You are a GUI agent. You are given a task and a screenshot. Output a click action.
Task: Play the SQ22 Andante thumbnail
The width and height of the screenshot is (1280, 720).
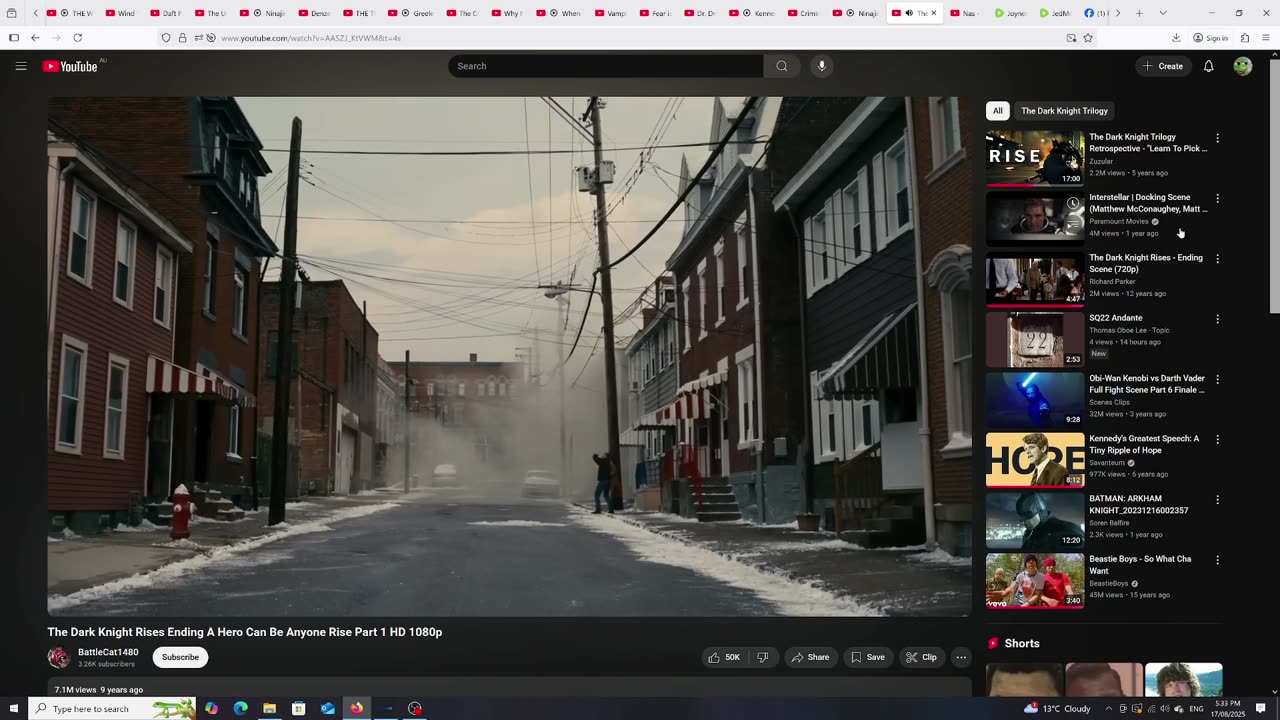pos(1035,339)
